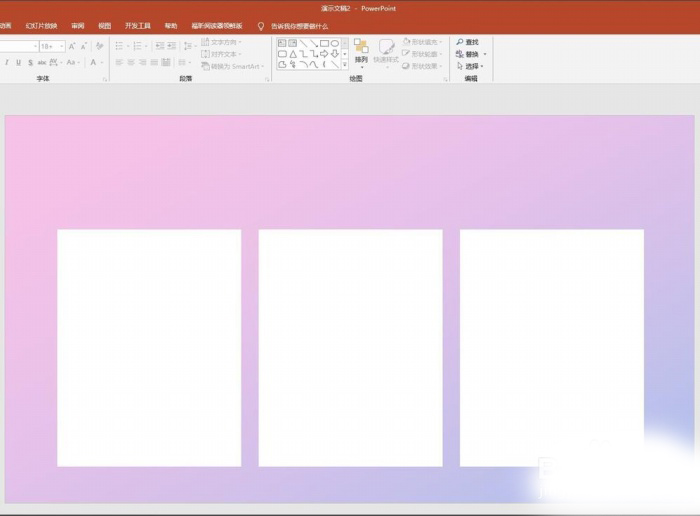Open the Select (选择) dropdown

[x=471, y=66]
